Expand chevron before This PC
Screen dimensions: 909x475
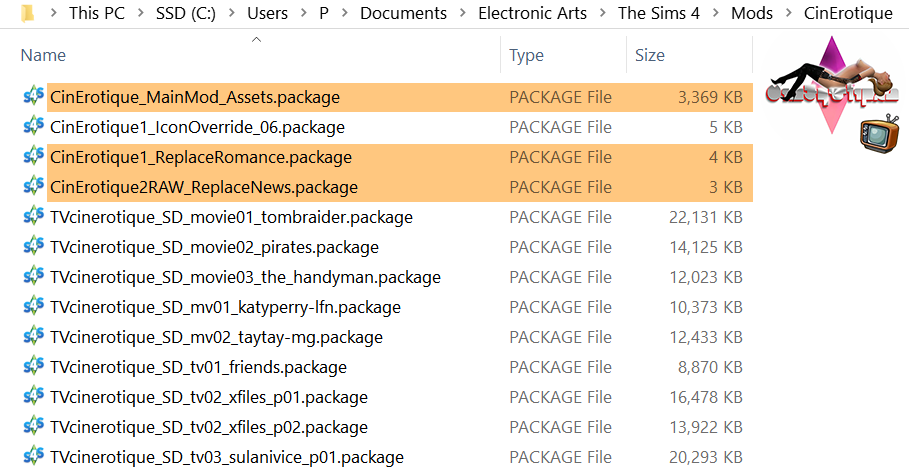pyautogui.click(x=53, y=13)
